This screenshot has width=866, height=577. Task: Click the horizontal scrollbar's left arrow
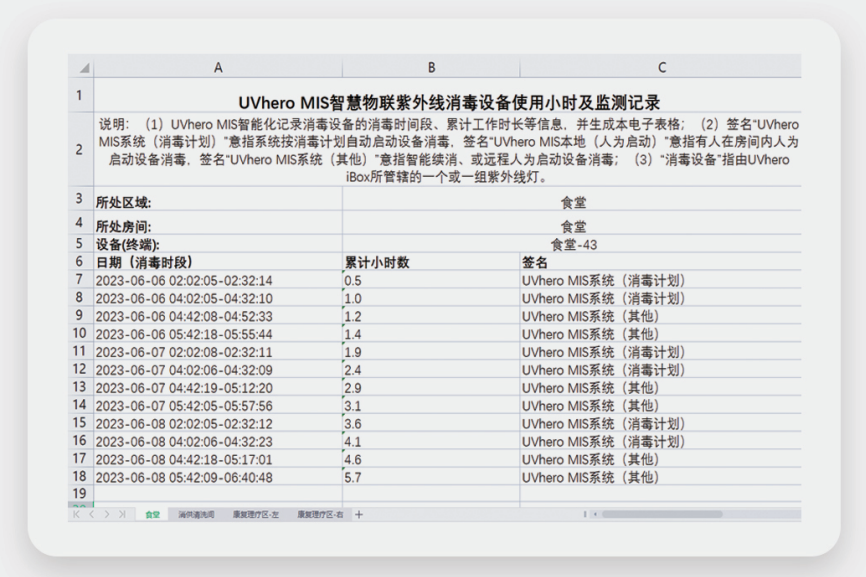tap(595, 514)
